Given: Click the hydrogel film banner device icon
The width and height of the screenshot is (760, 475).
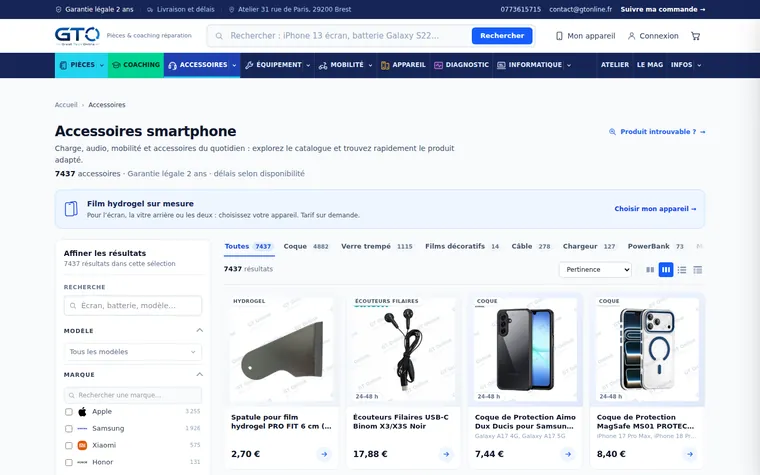Looking at the screenshot, I should coord(71,209).
